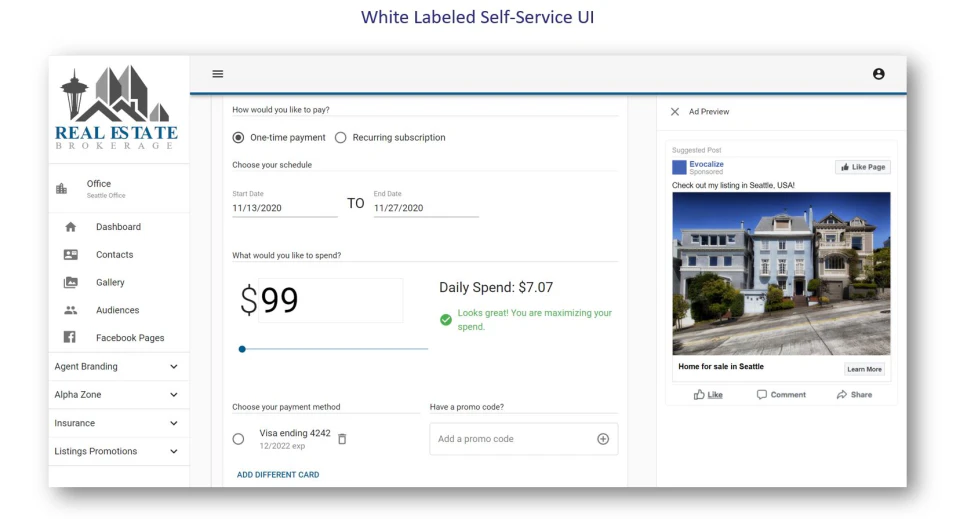
Task: Click the user account profile icon
Action: point(878,74)
